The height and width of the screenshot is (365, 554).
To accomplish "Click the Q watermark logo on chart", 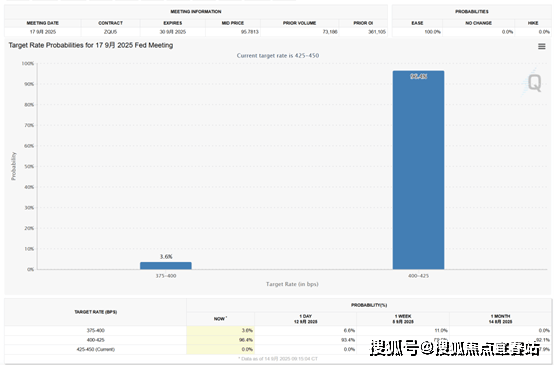I will click(x=533, y=82).
